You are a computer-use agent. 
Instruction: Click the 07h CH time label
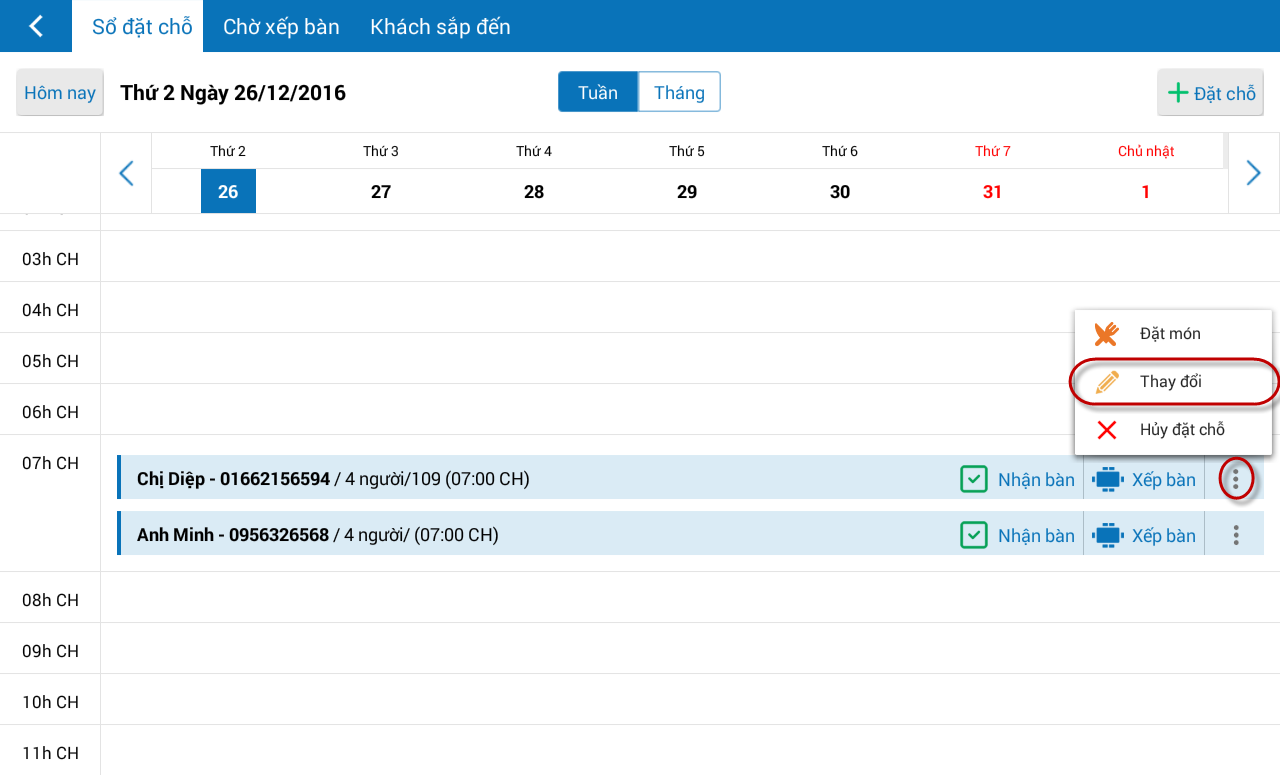point(50,463)
